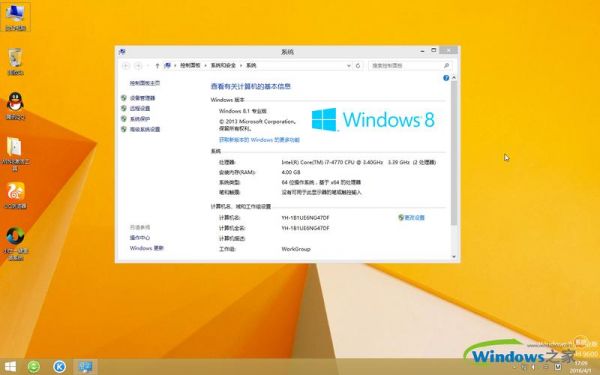Open 设备管理器 from the left pane

coord(142,98)
